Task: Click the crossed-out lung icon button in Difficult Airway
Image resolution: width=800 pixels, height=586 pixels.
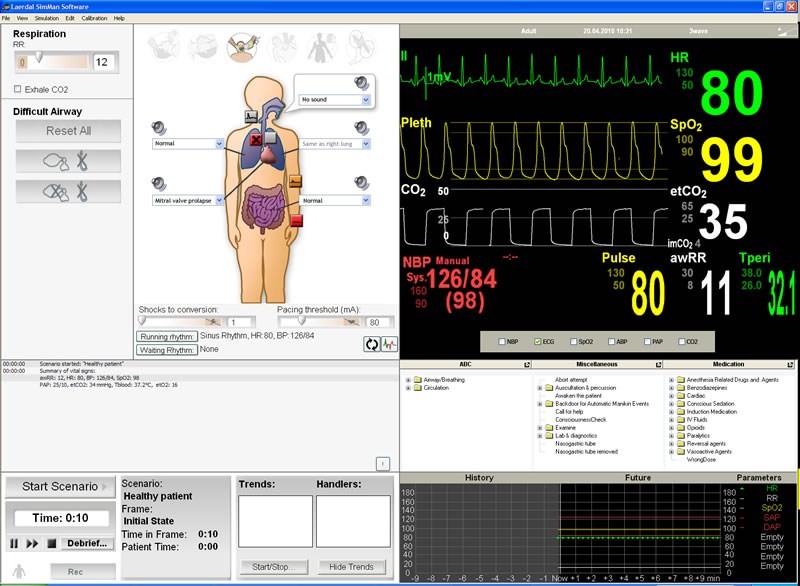Action: click(x=68, y=192)
